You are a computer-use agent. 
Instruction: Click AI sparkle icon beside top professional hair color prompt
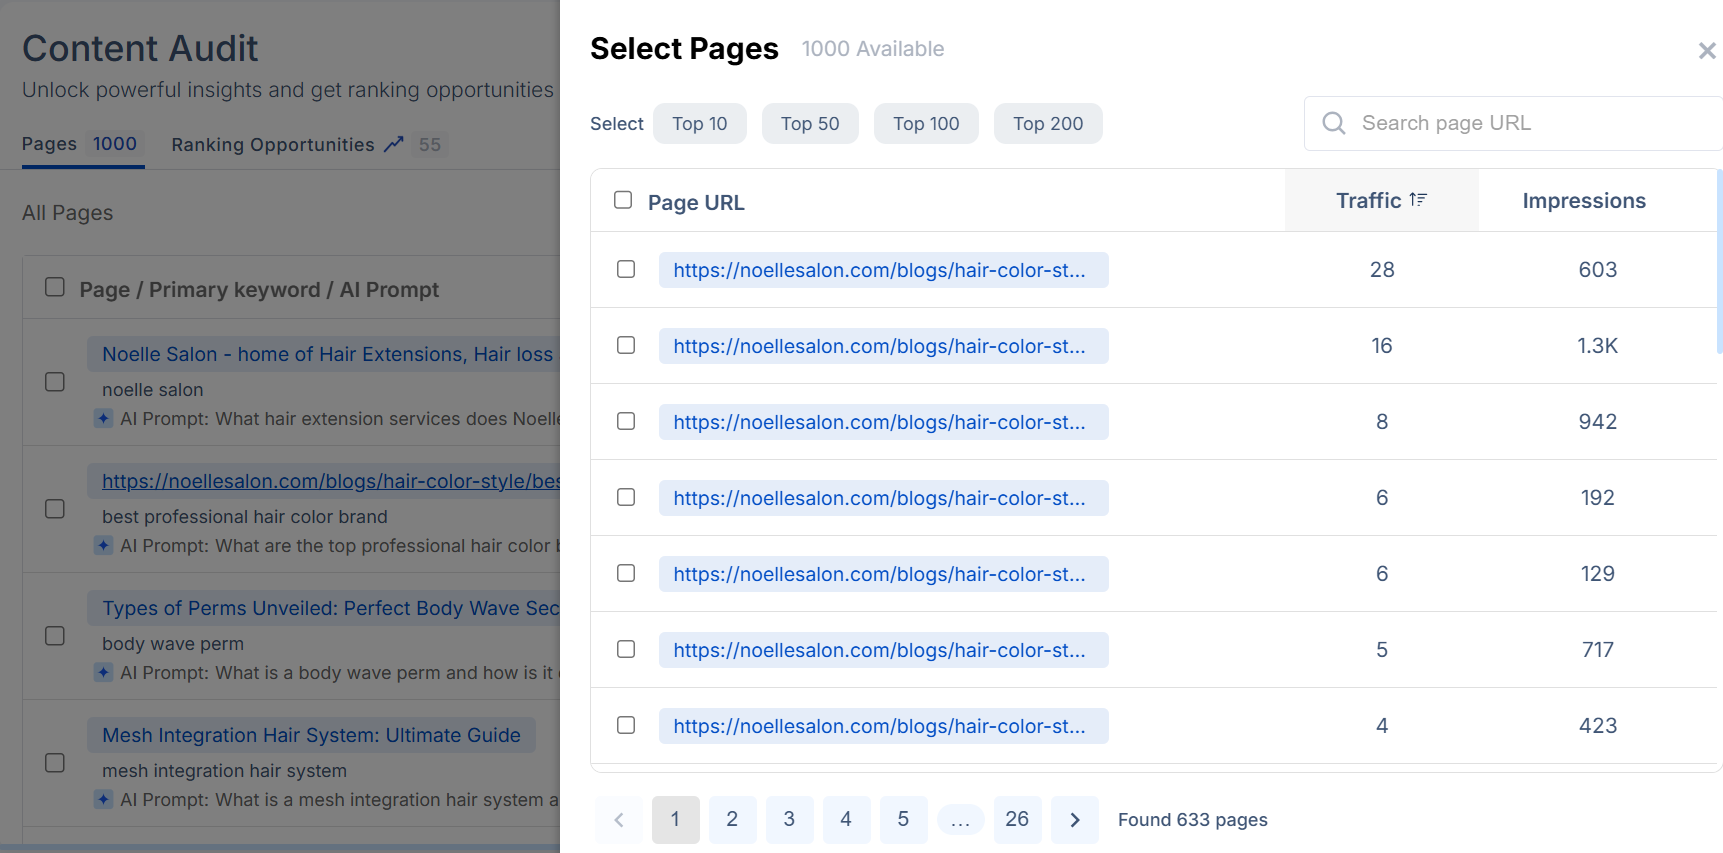coord(103,545)
